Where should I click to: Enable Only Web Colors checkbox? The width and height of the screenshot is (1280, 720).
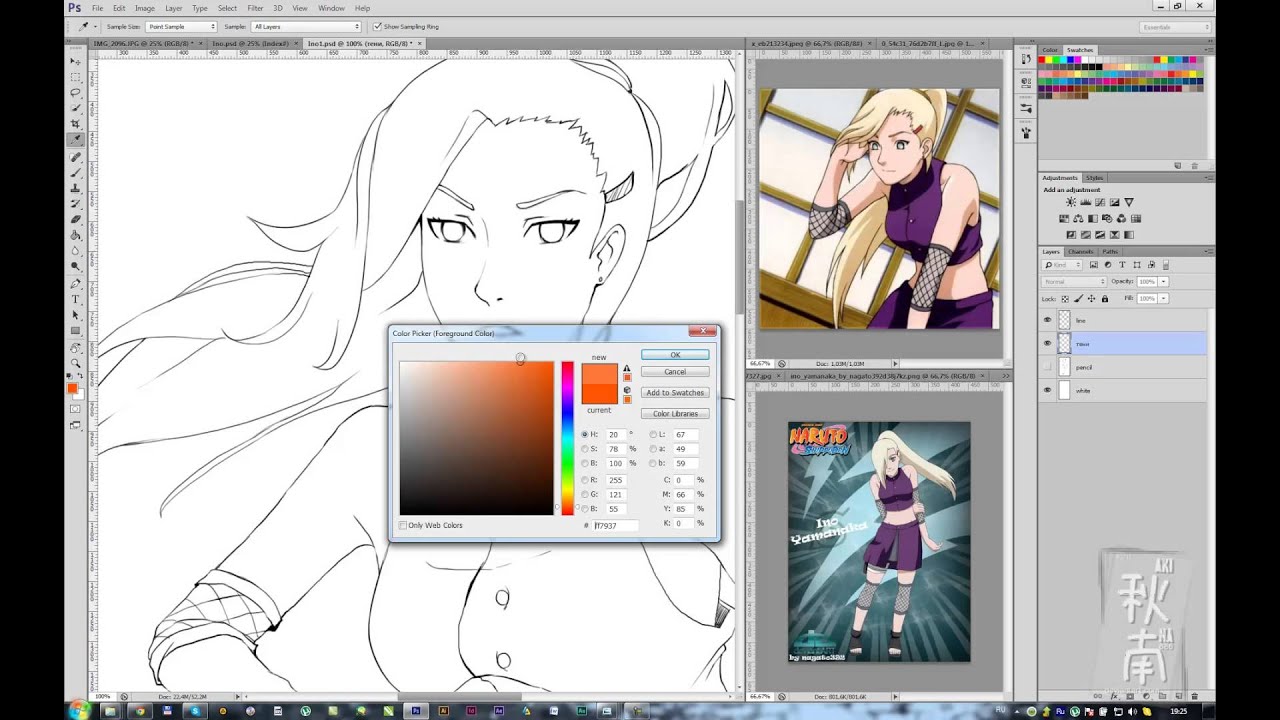(x=403, y=525)
